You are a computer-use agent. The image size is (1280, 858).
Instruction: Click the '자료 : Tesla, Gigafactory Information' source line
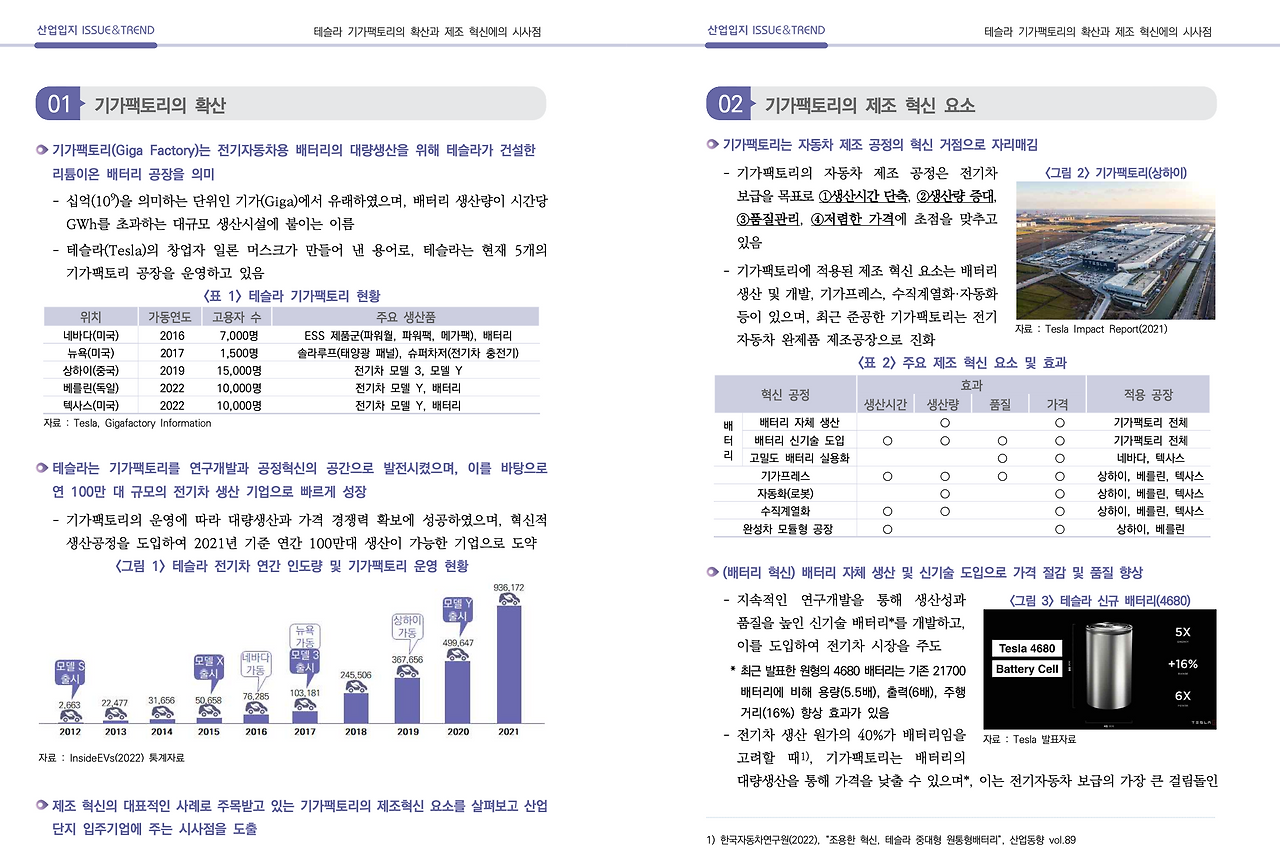click(127, 423)
